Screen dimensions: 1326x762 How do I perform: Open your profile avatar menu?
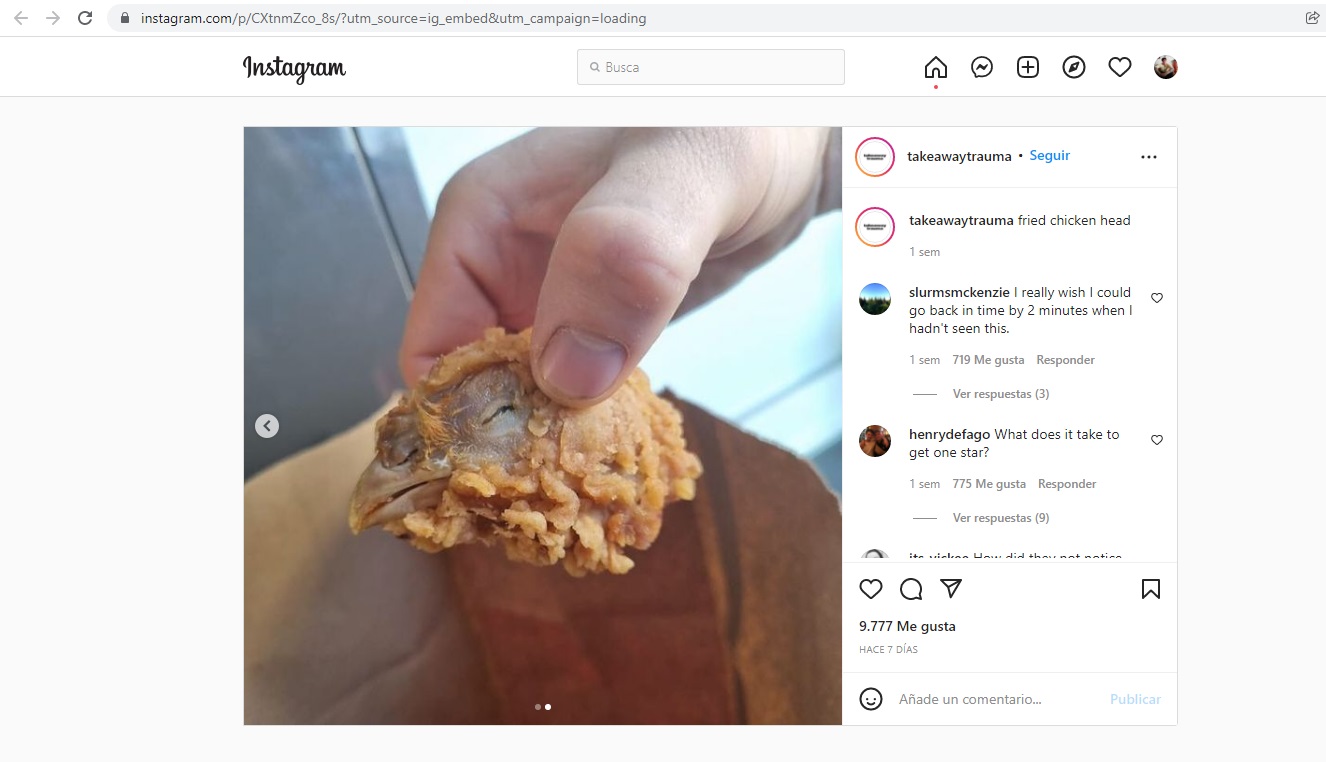pyautogui.click(x=1166, y=67)
